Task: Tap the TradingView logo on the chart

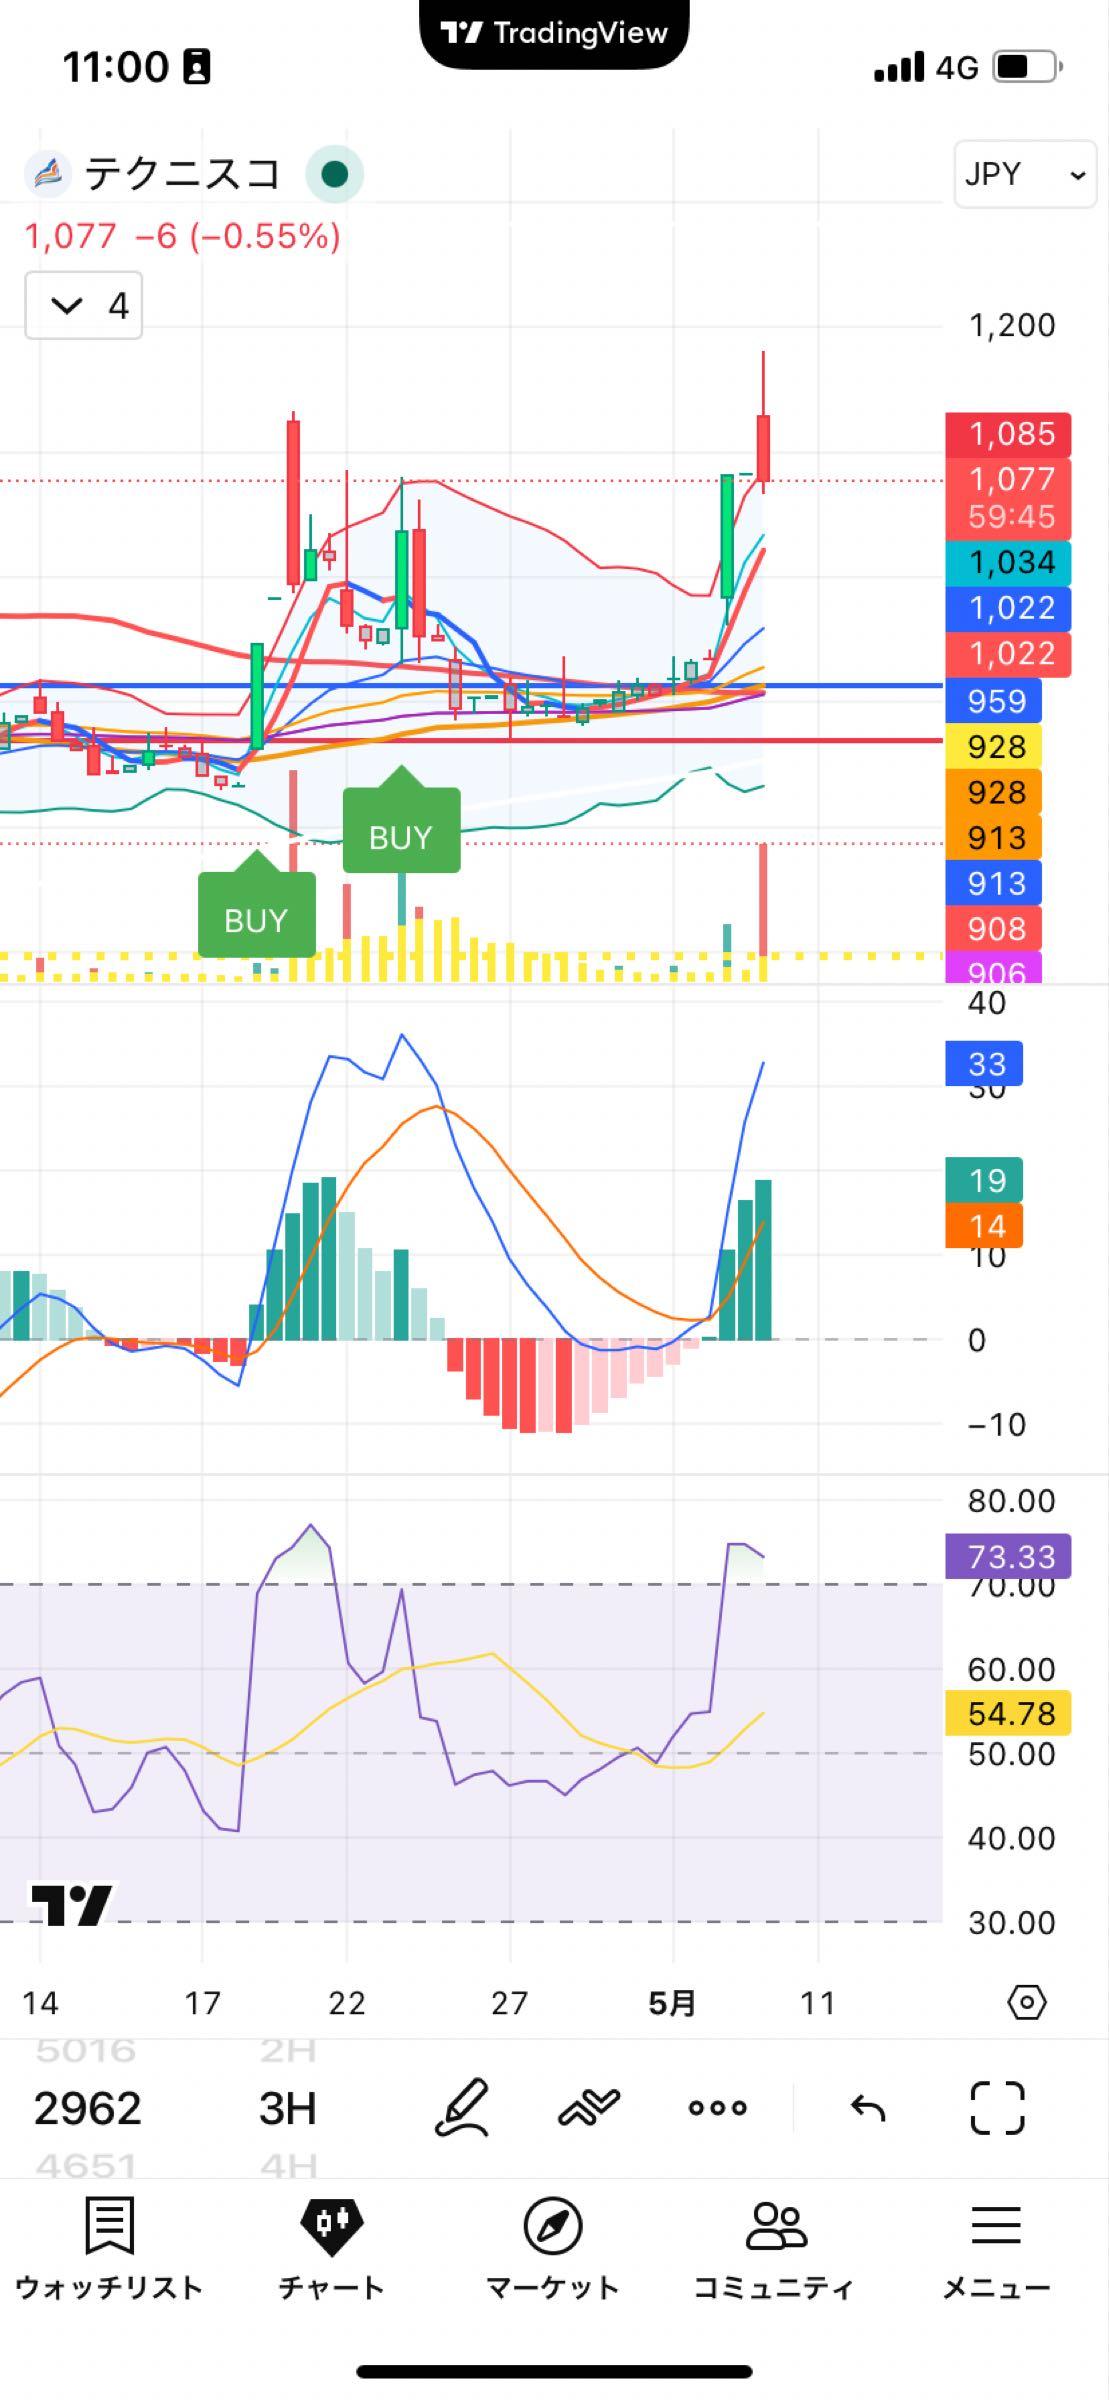Action: click(72, 1905)
